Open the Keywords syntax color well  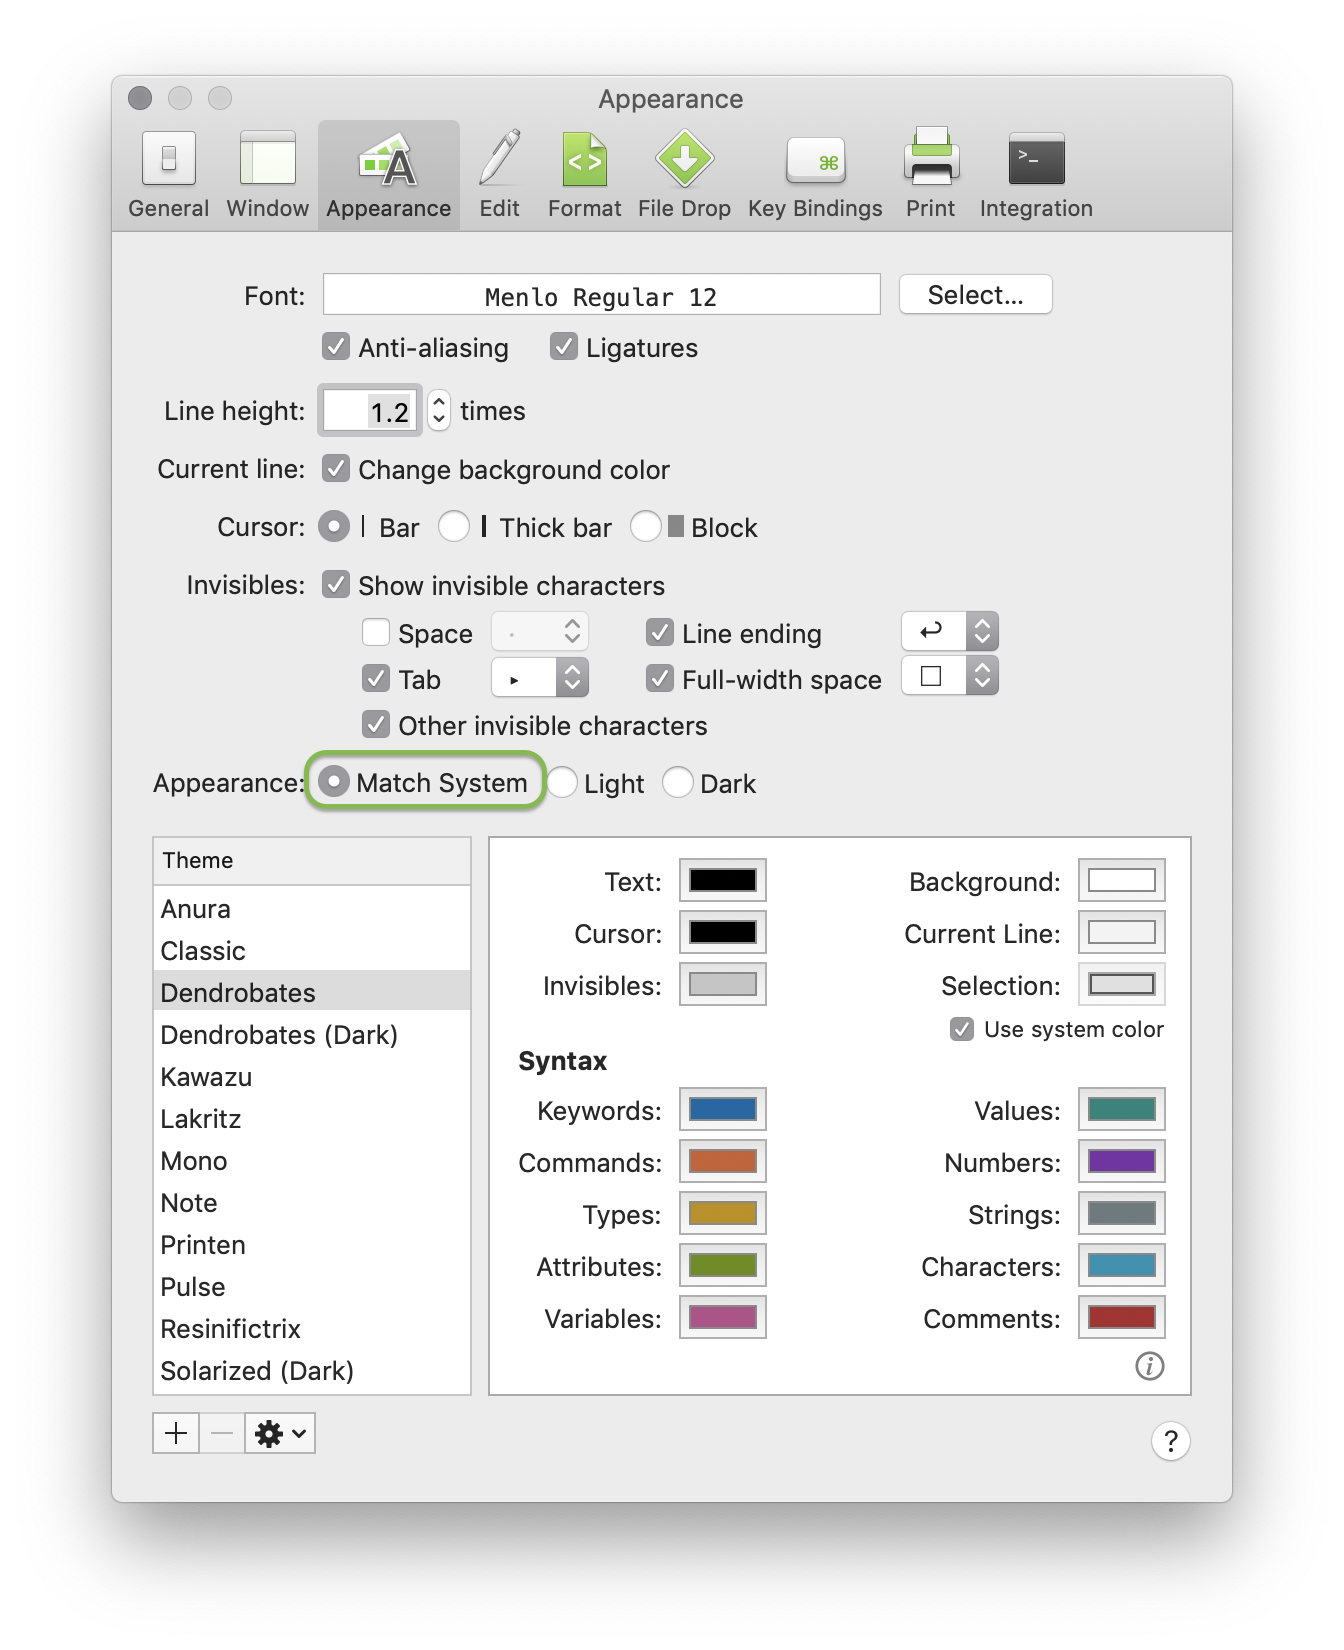pyautogui.click(x=723, y=1109)
